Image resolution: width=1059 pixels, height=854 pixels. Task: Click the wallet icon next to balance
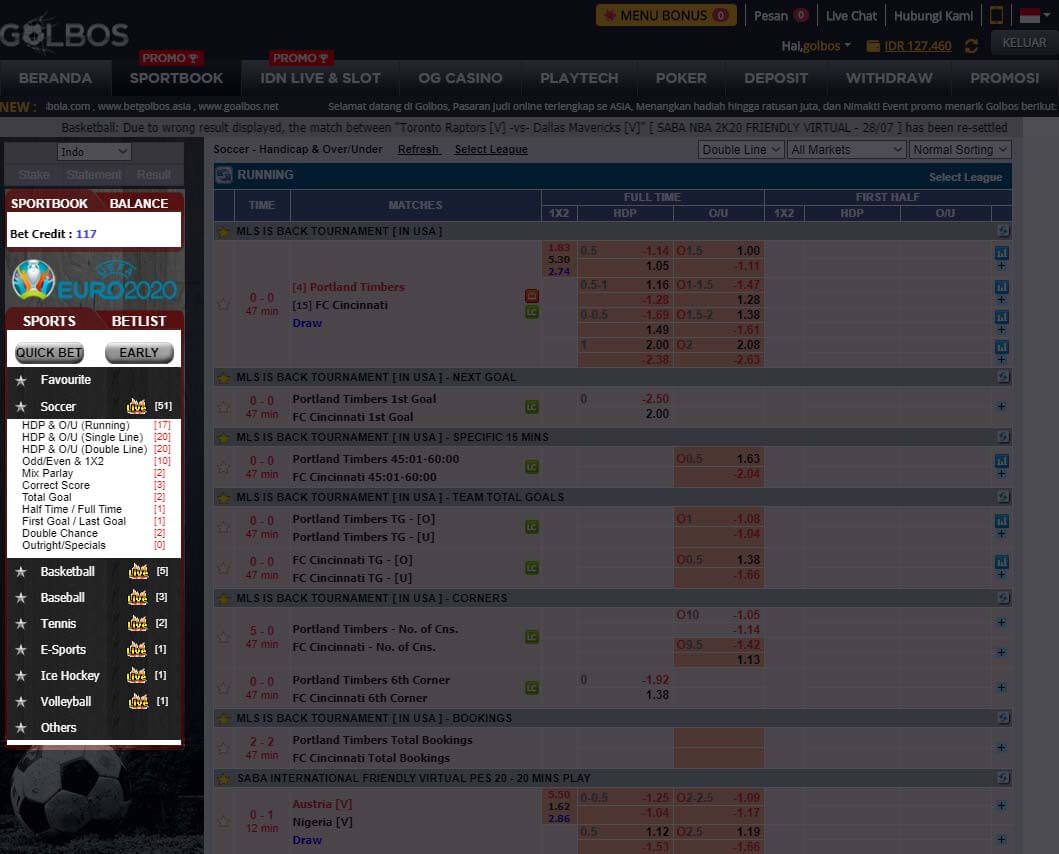tap(873, 46)
